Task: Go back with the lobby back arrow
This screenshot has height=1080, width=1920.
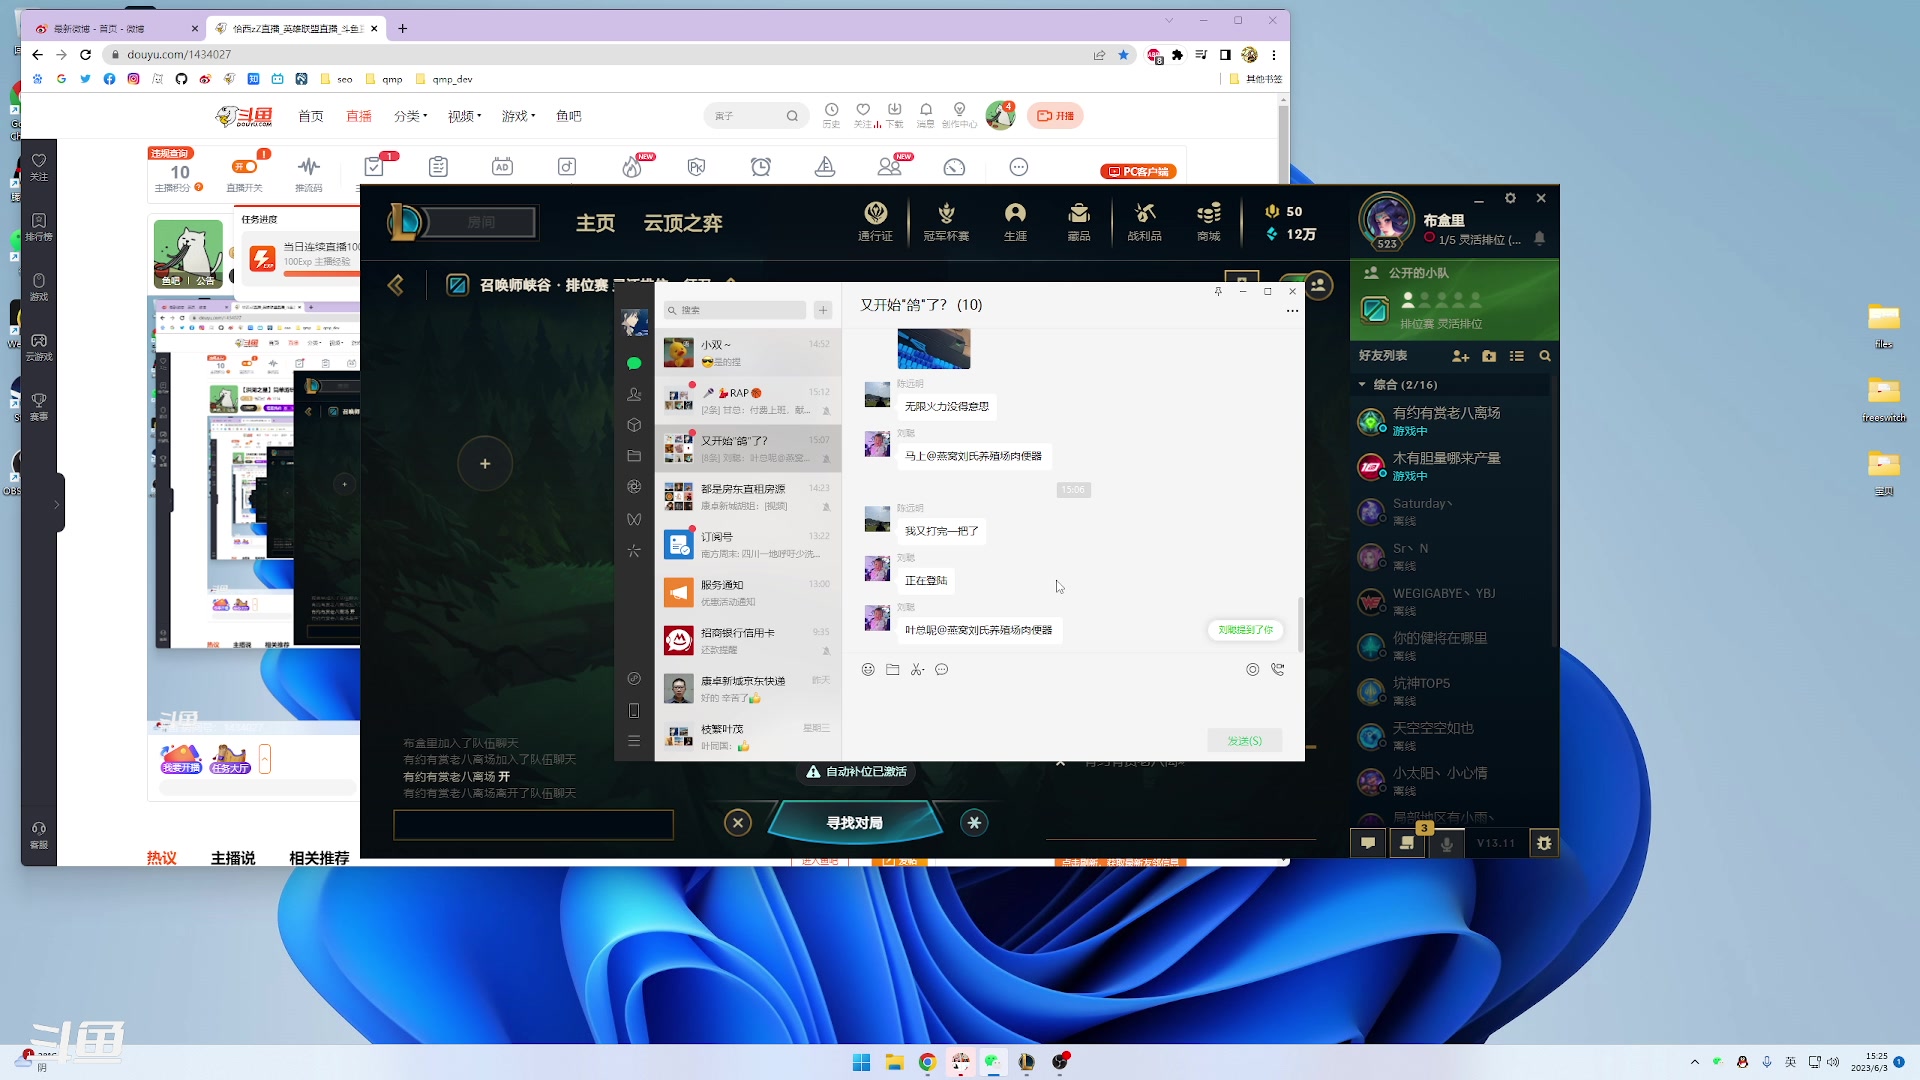Action: click(x=396, y=286)
